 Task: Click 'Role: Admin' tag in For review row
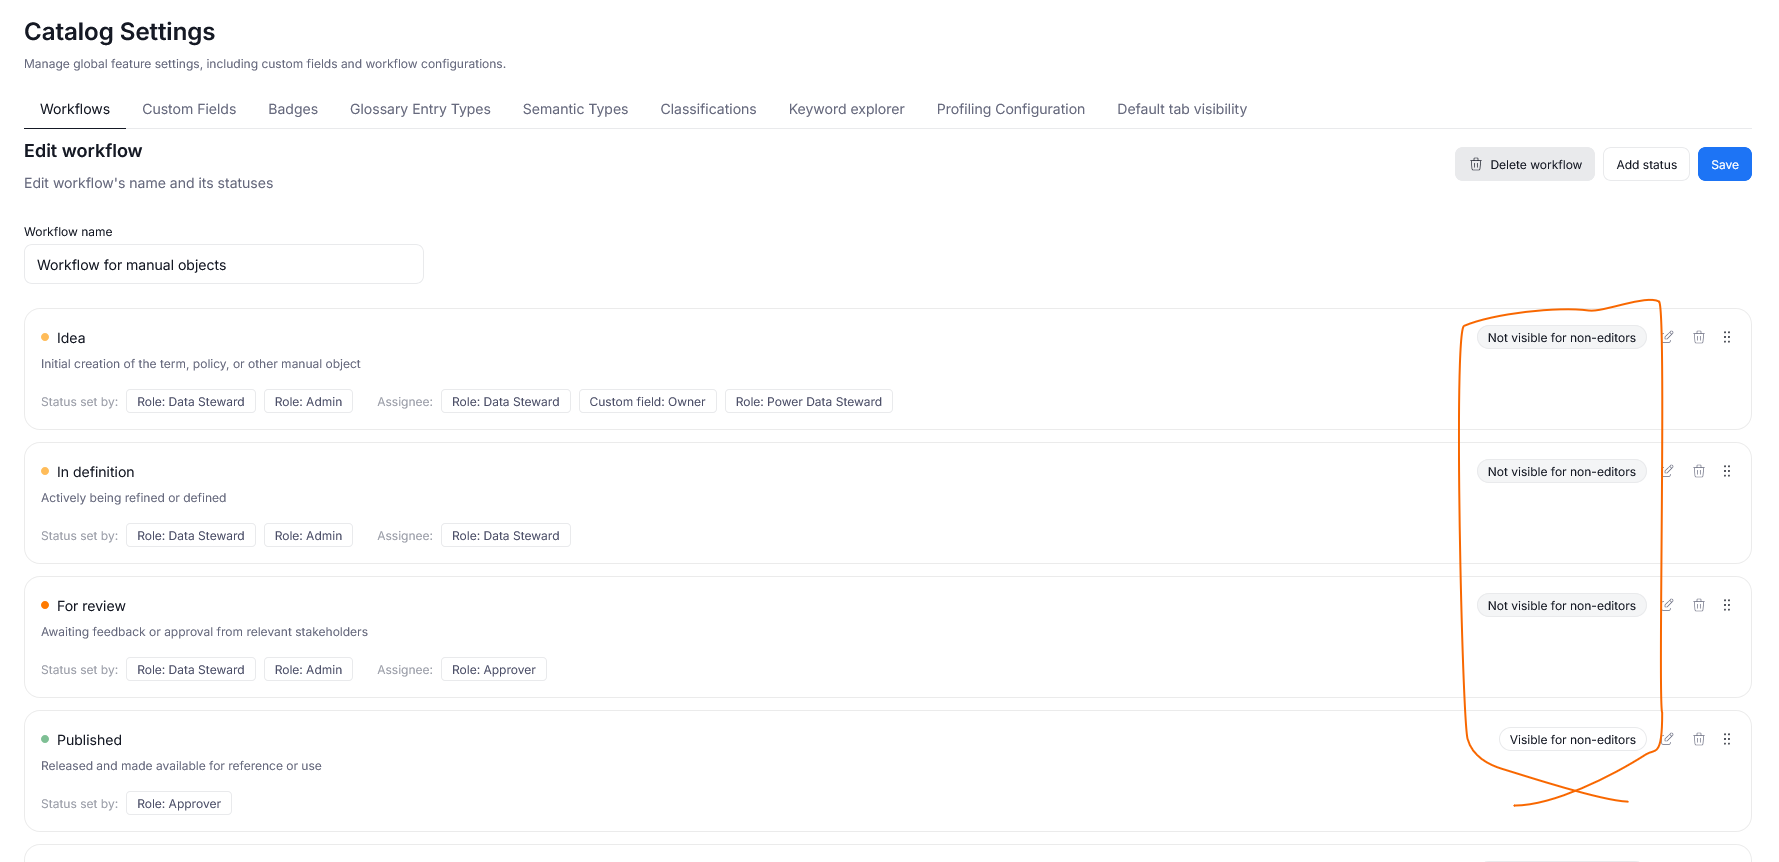tap(308, 669)
